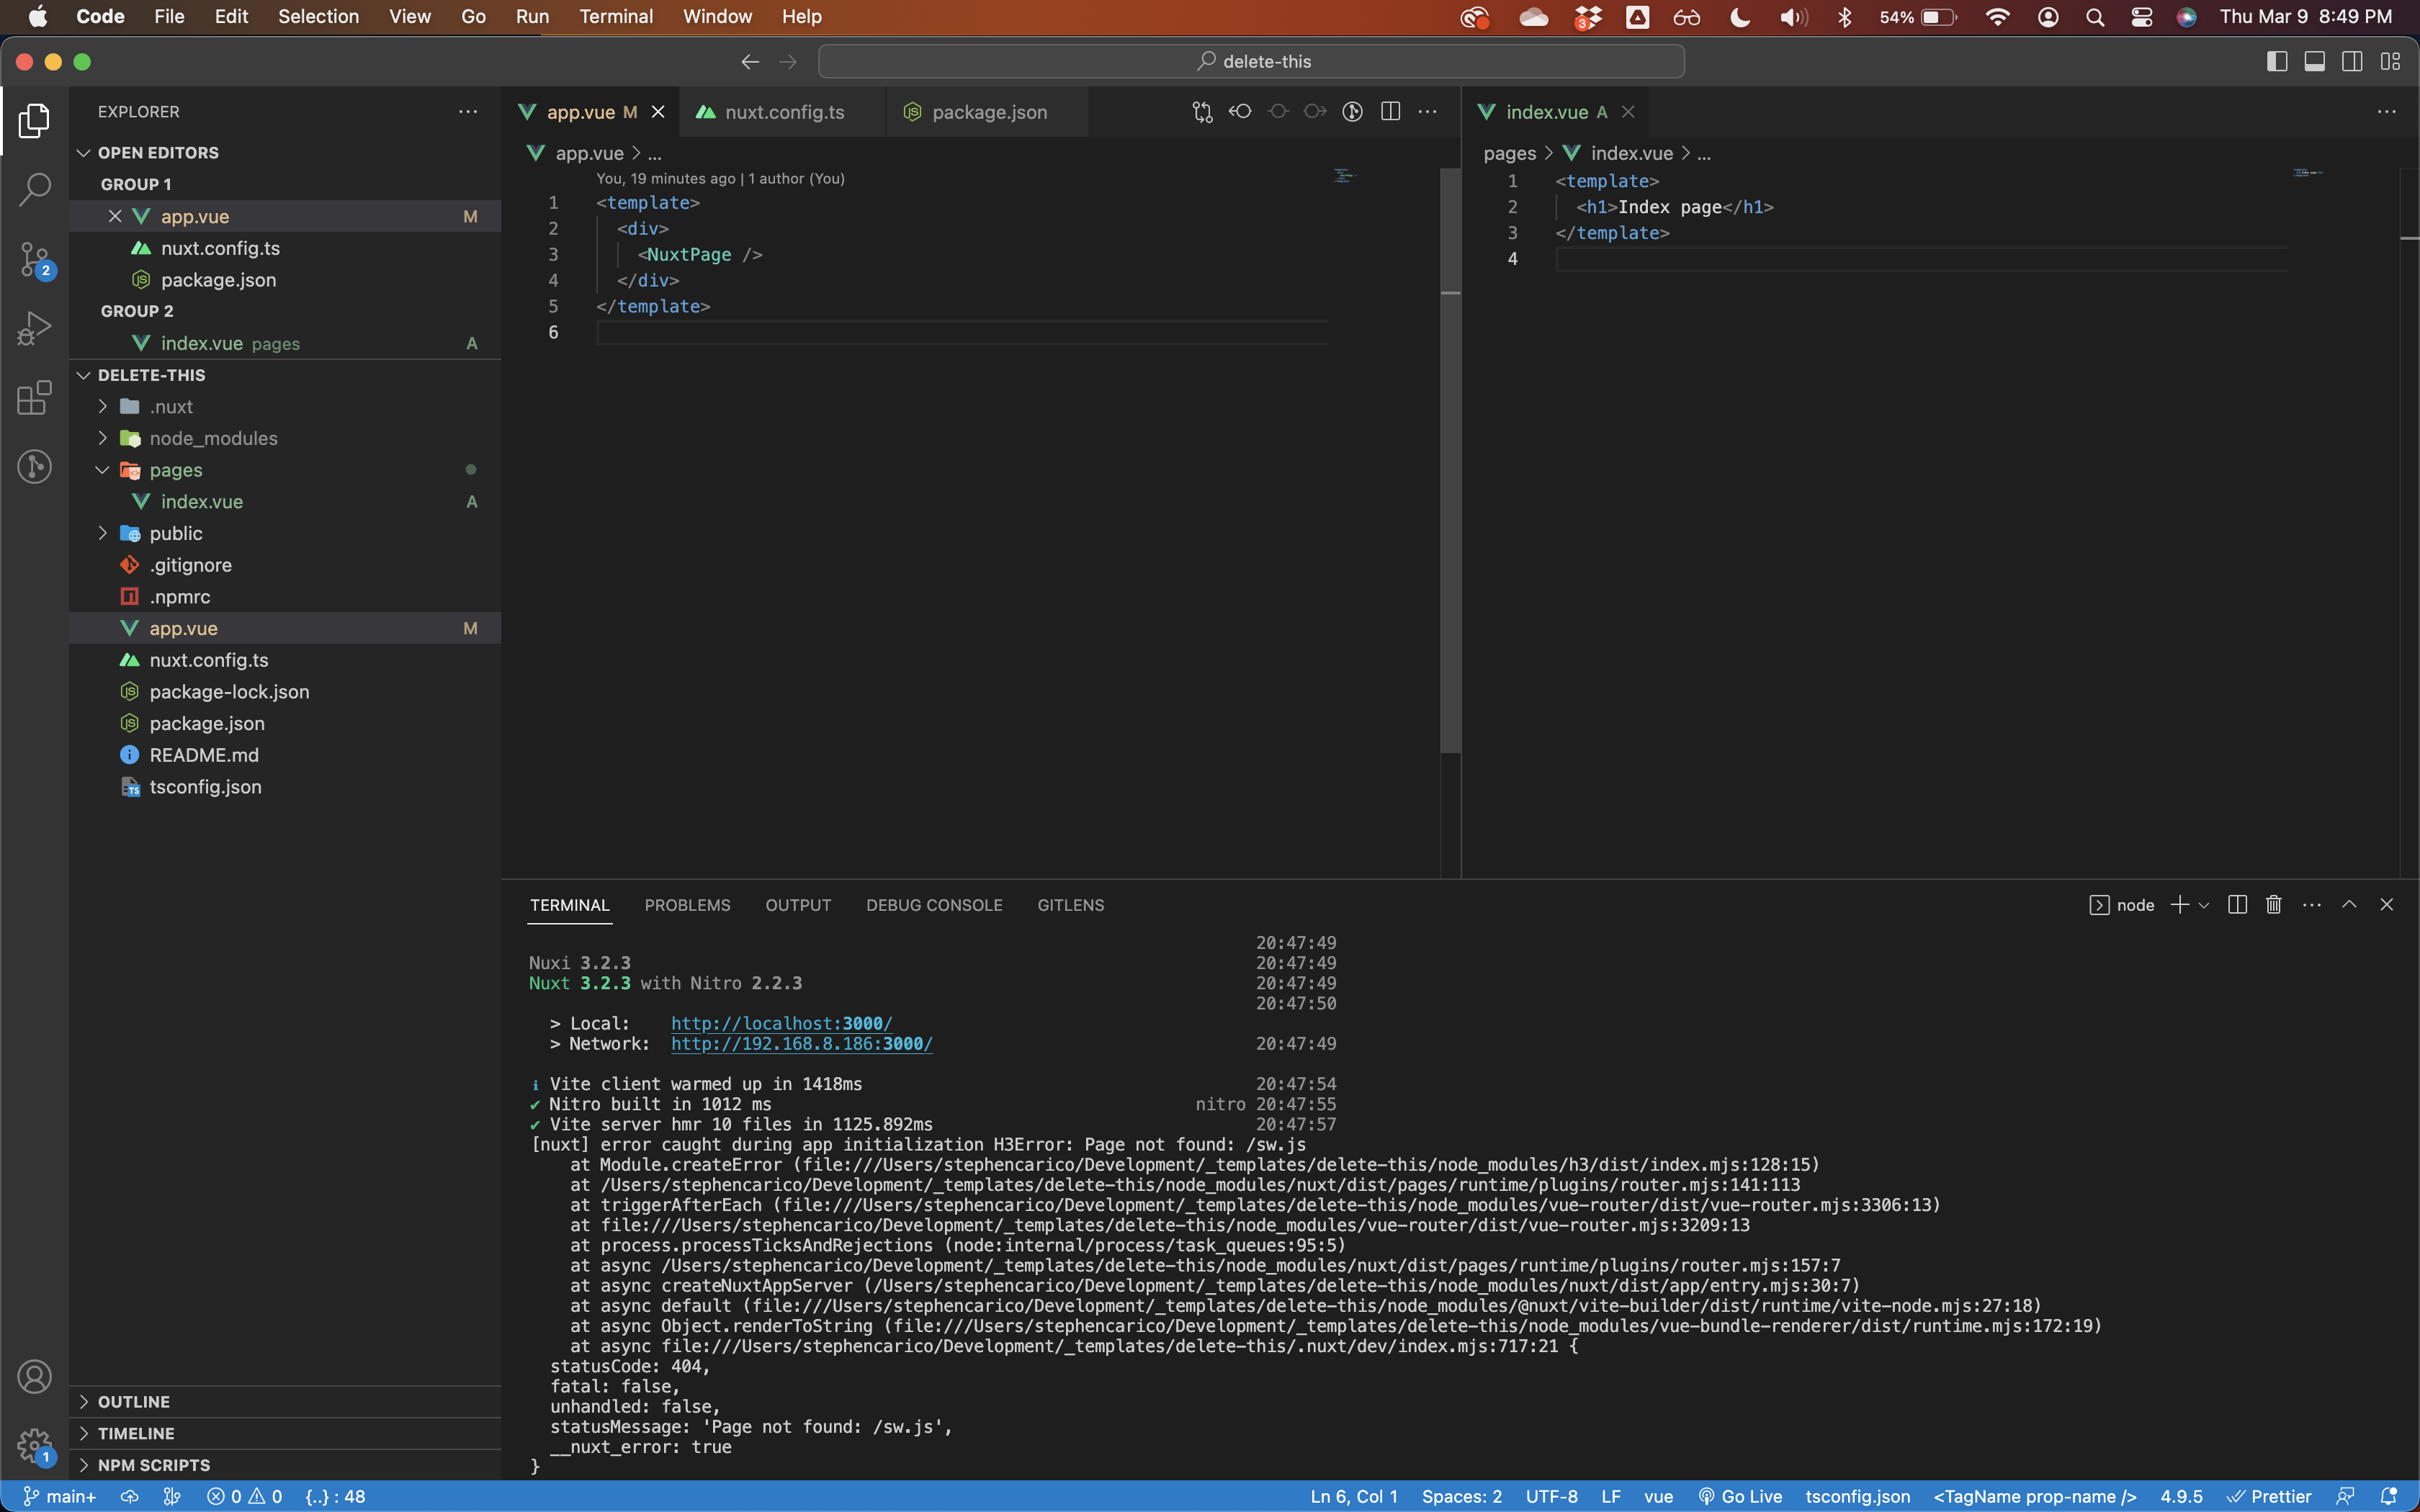Toggle secondary side bar visibility
Image resolution: width=2420 pixels, height=1512 pixels.
2352,62
